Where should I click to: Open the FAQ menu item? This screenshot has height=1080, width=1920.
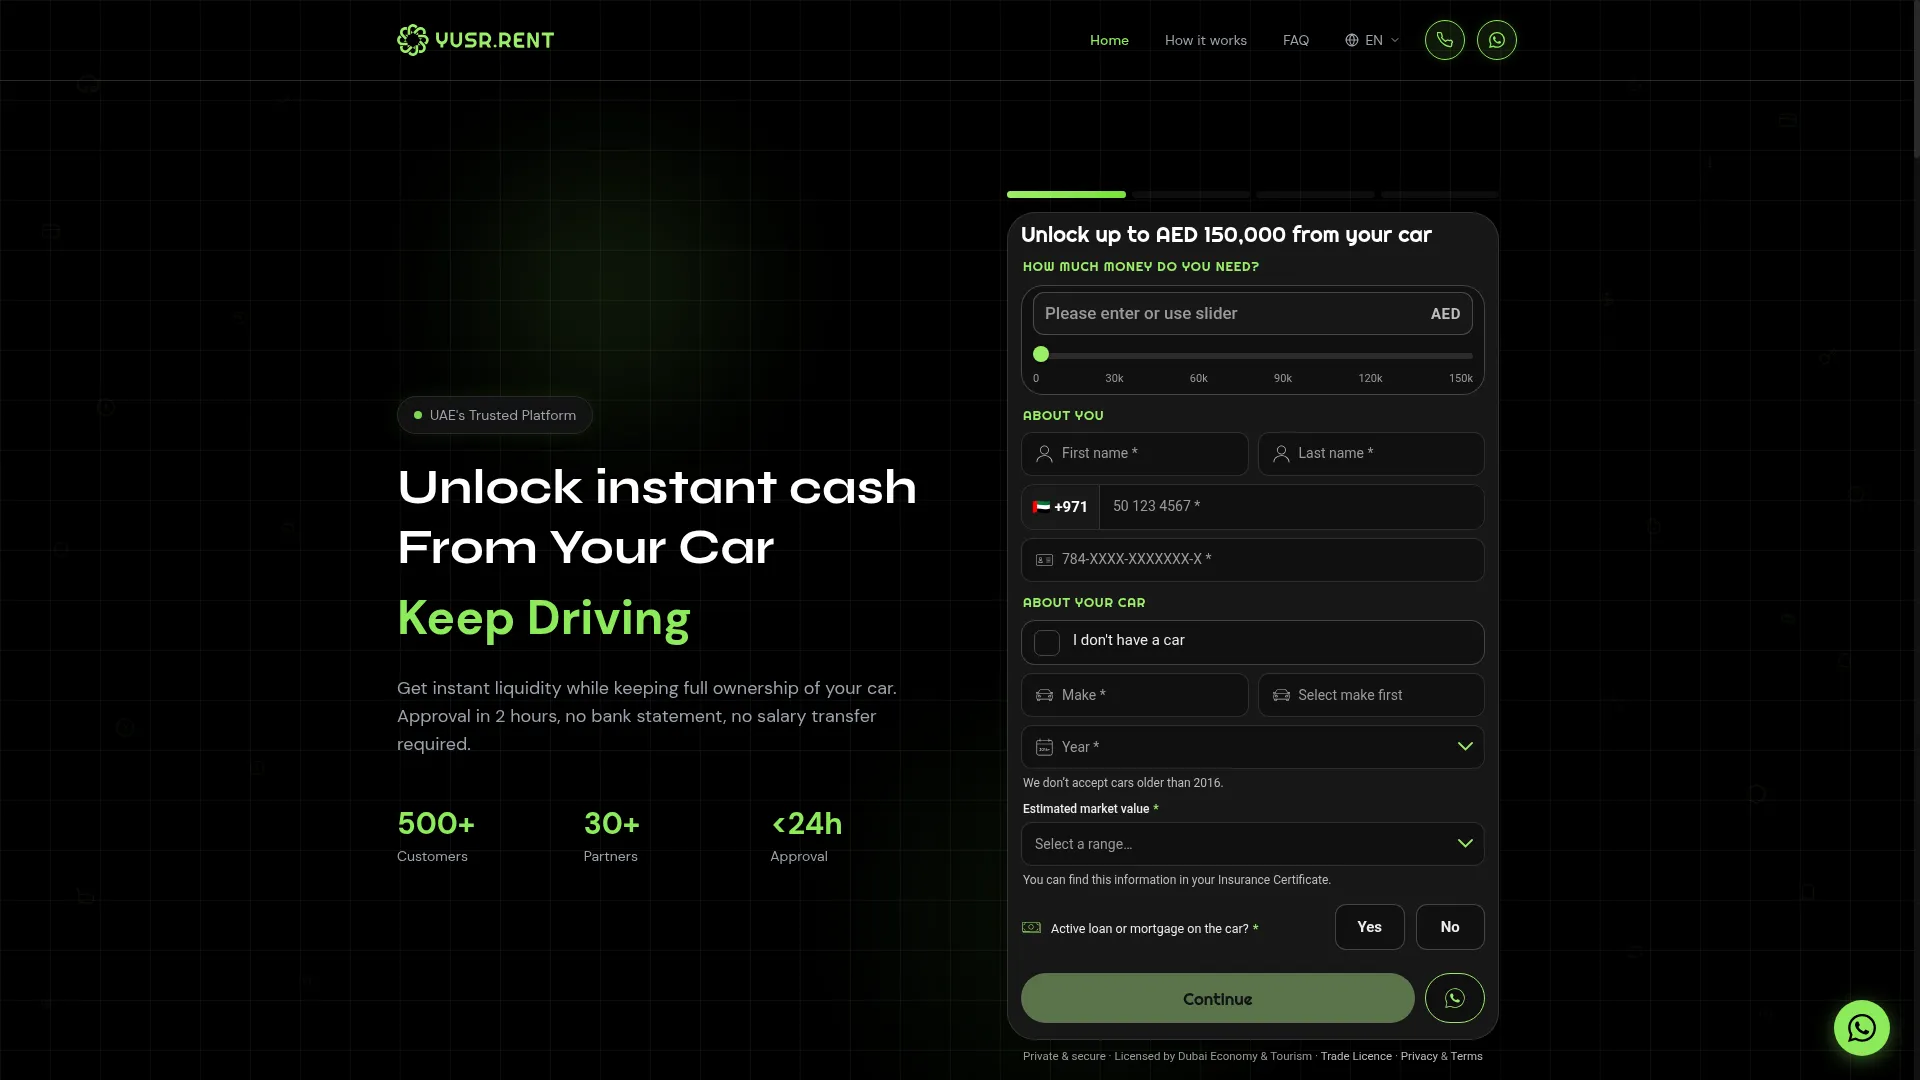[1295, 40]
